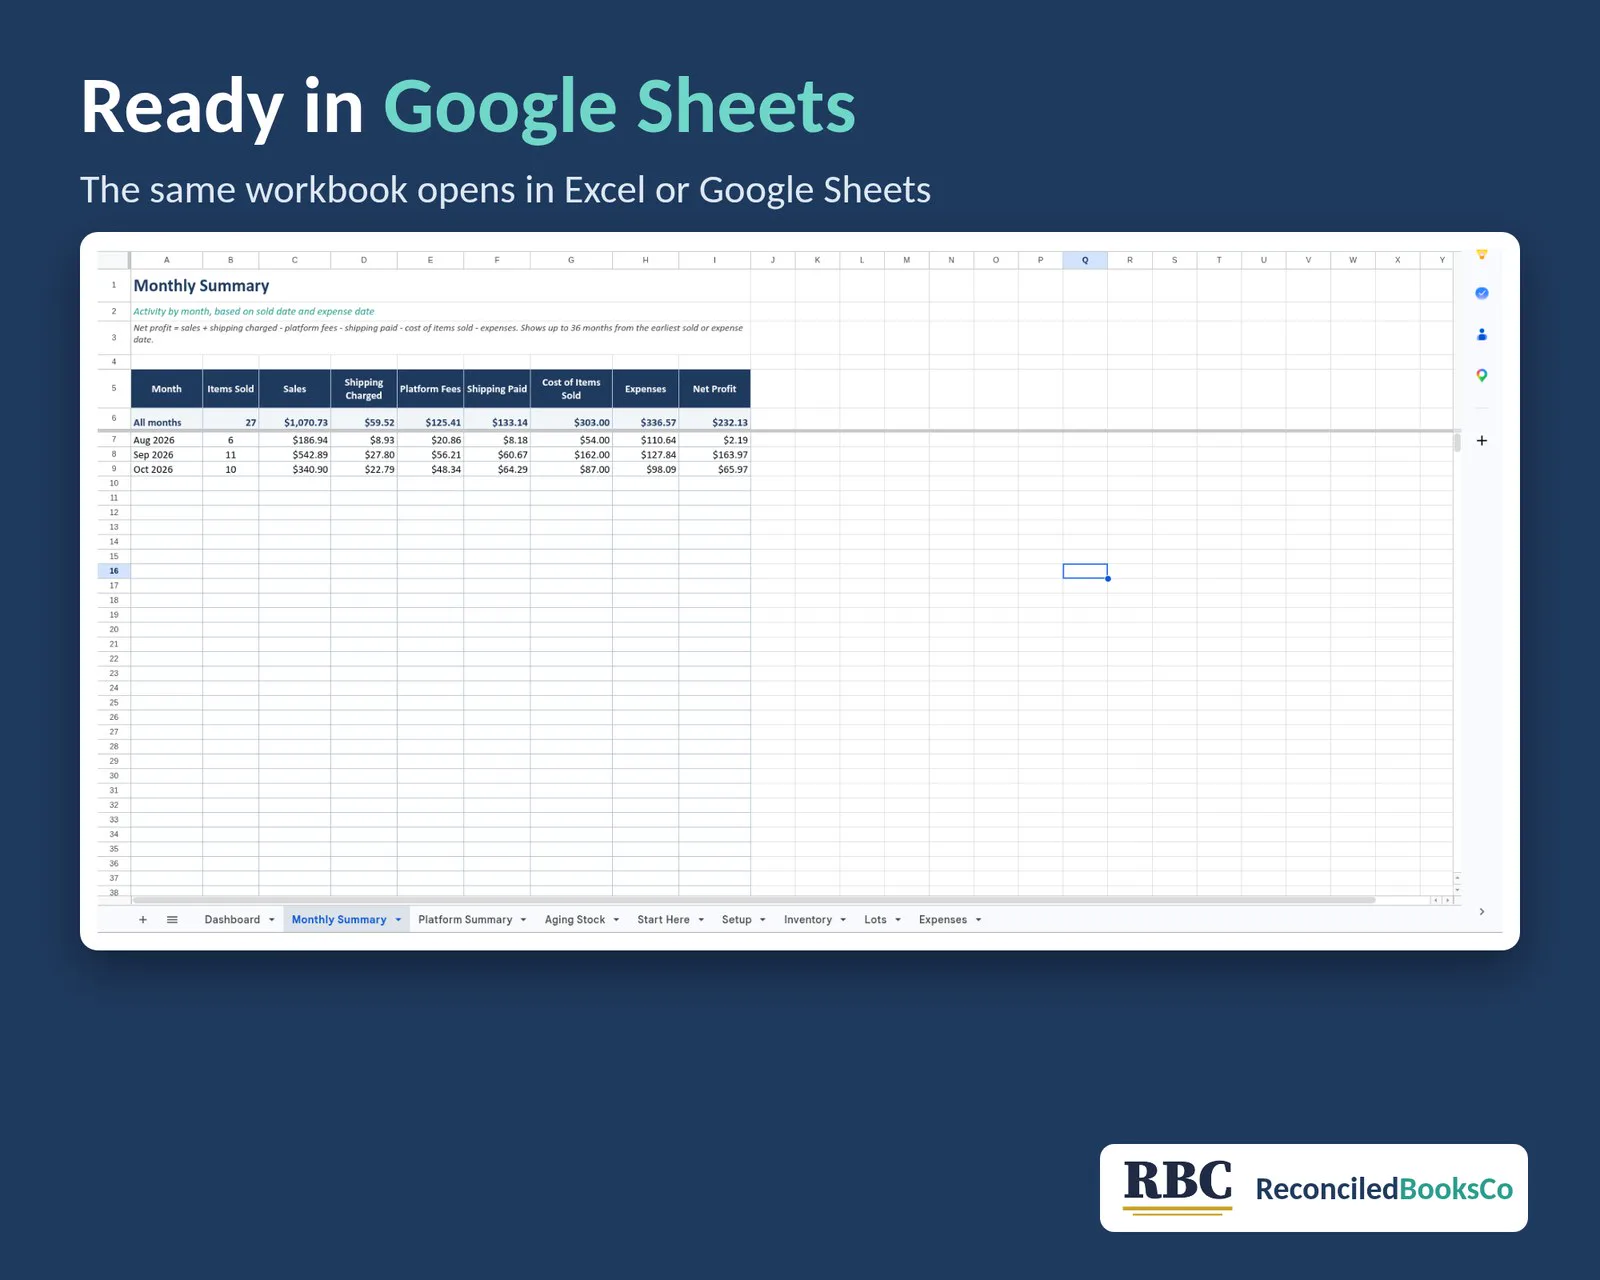Viewport: 1600px width, 1280px height.
Task: Open the Aging Stock tab dropdown arrow
Action: [x=616, y=920]
